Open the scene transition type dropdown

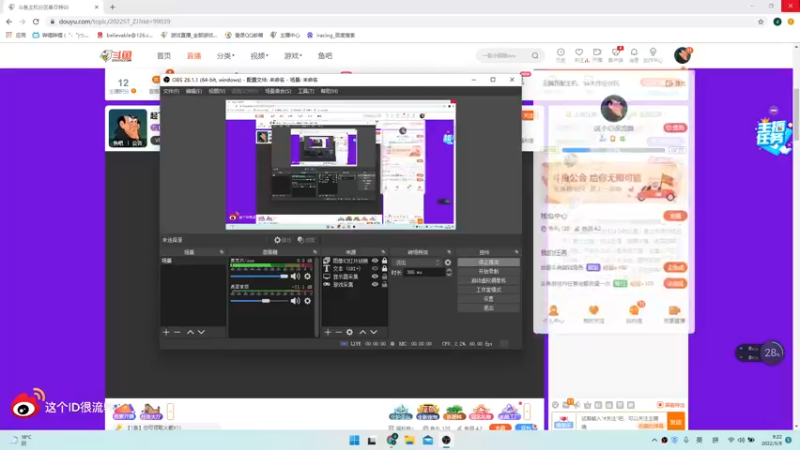click(417, 263)
